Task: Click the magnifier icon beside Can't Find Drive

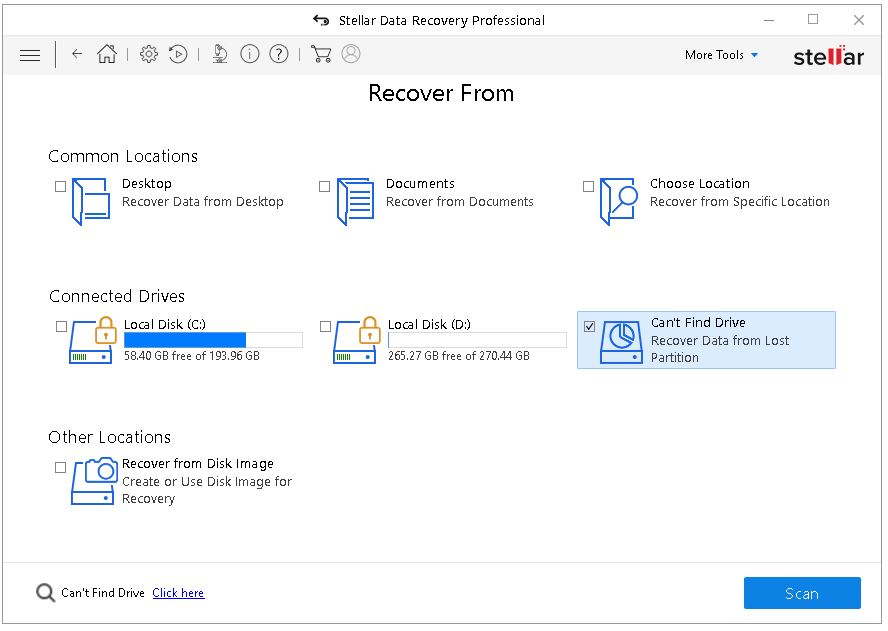Action: pos(45,593)
